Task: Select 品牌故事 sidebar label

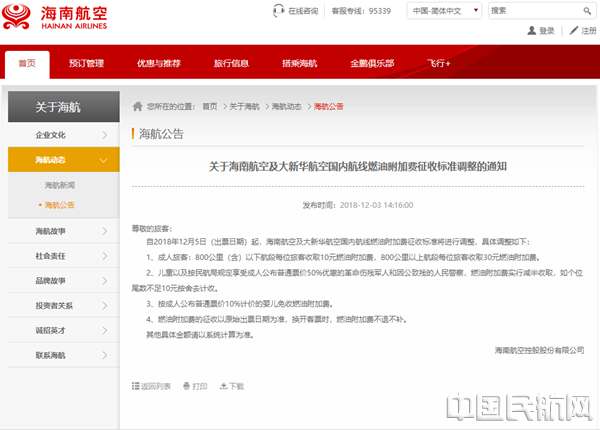Action: [51, 281]
